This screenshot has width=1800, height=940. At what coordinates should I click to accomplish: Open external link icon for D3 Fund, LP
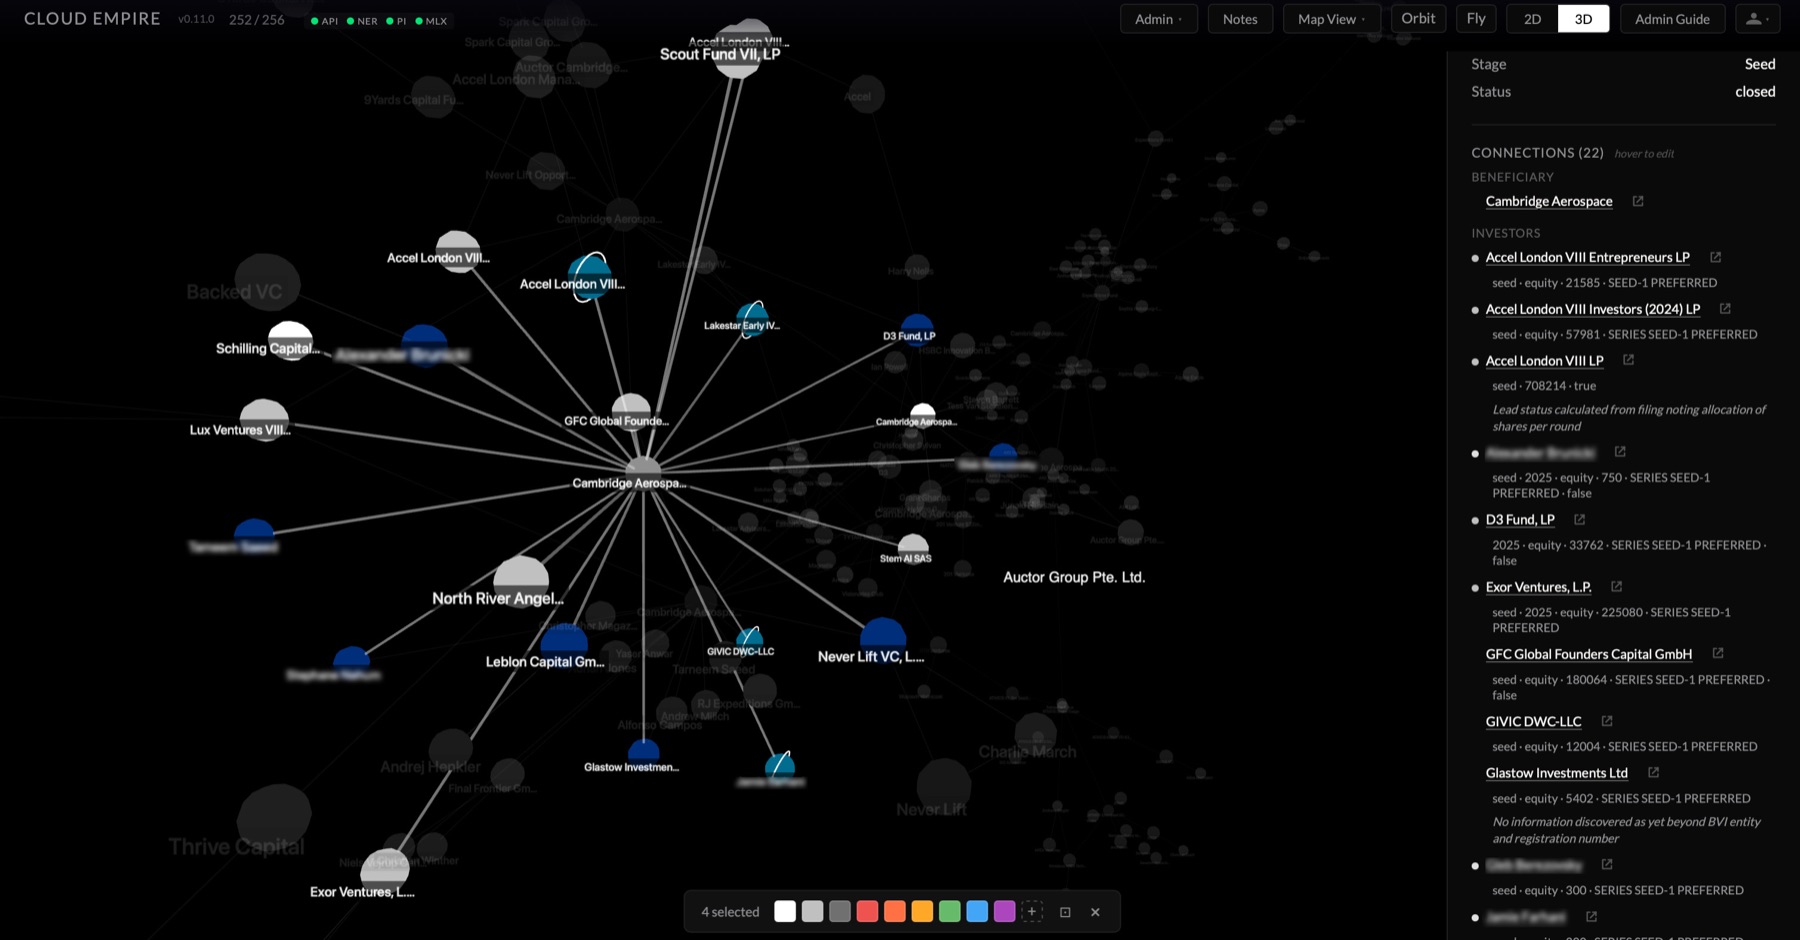1579,519
